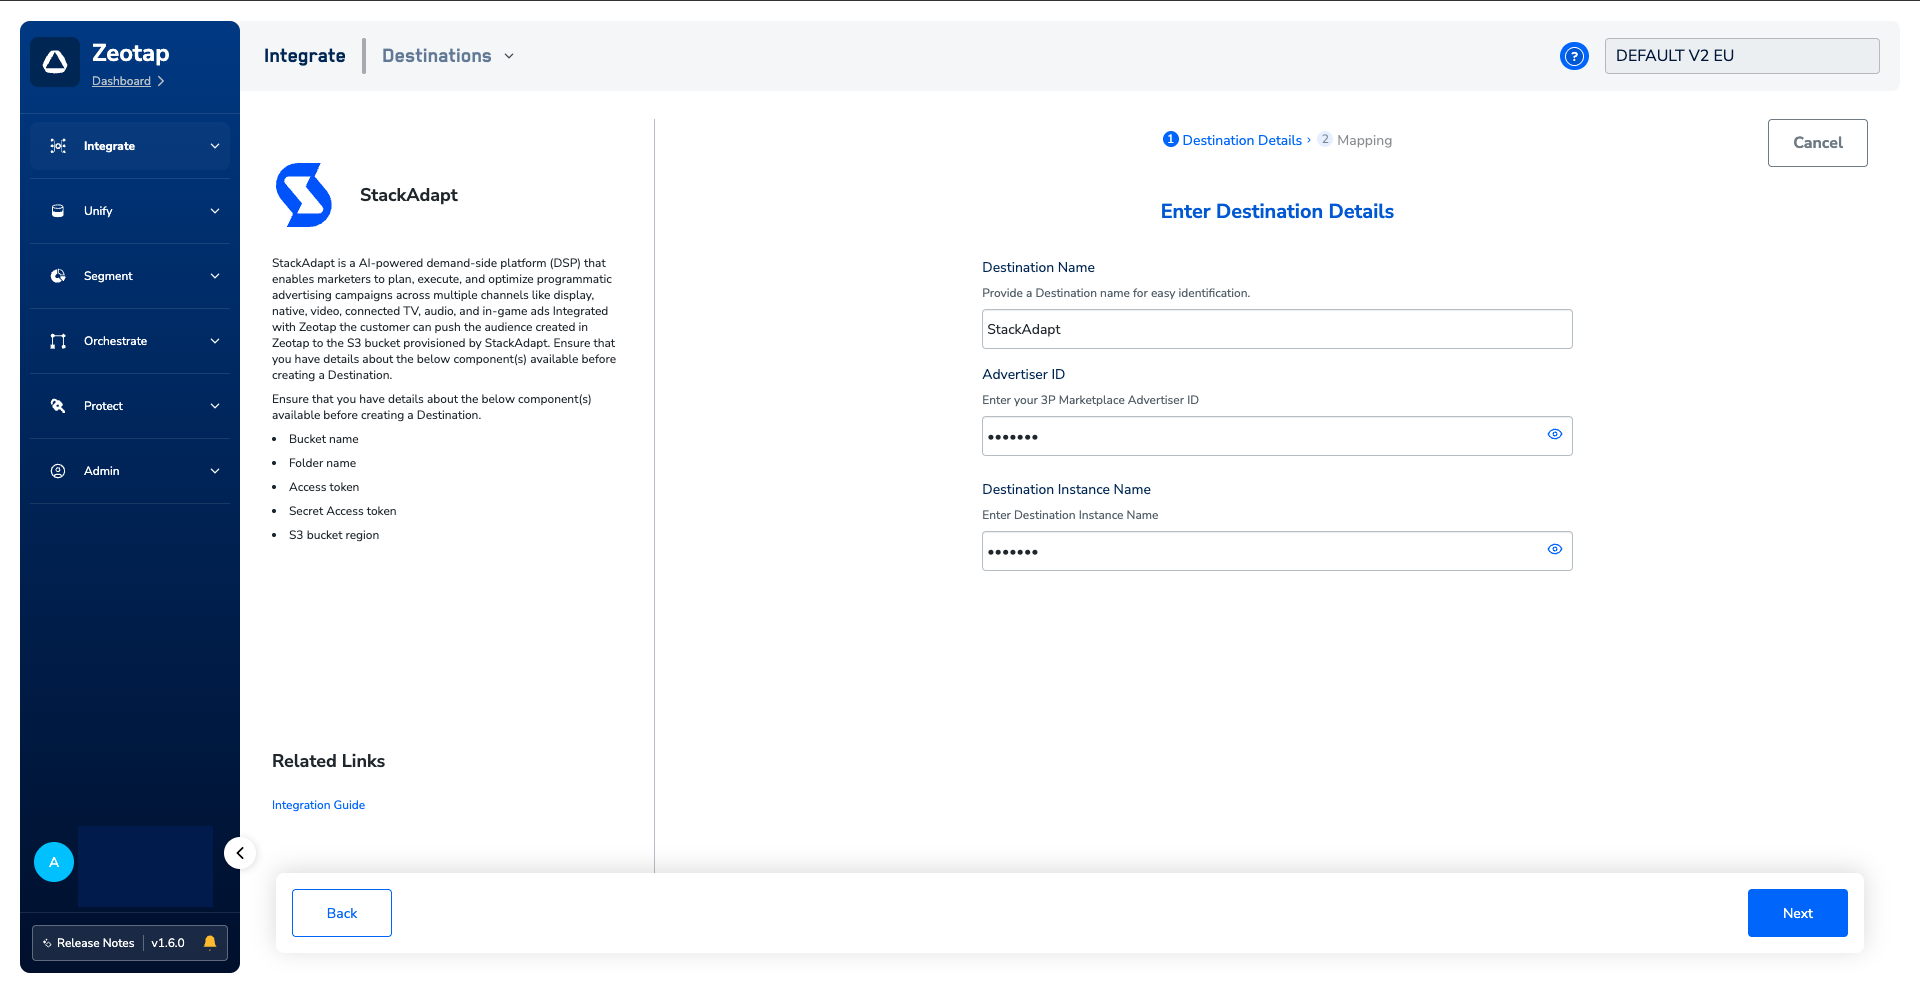Click the Segment pie chart icon
The image size is (1920, 993).
pyautogui.click(x=58, y=276)
